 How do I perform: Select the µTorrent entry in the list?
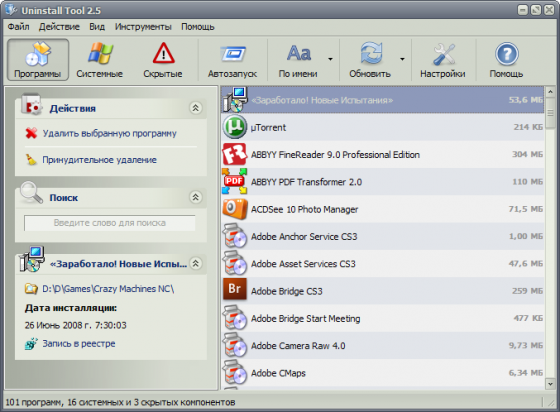(383, 127)
